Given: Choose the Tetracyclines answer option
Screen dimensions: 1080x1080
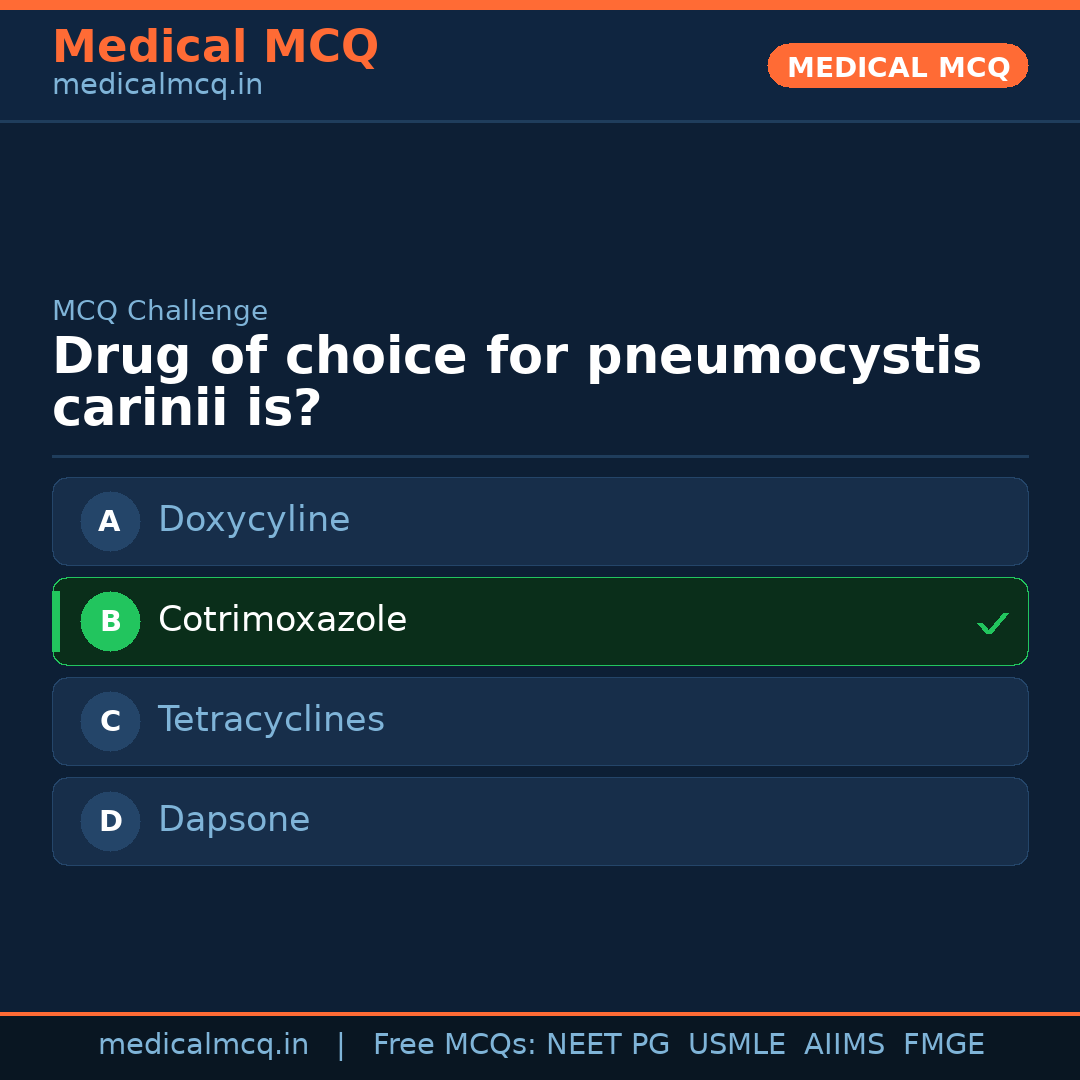Looking at the screenshot, I should (540, 721).
